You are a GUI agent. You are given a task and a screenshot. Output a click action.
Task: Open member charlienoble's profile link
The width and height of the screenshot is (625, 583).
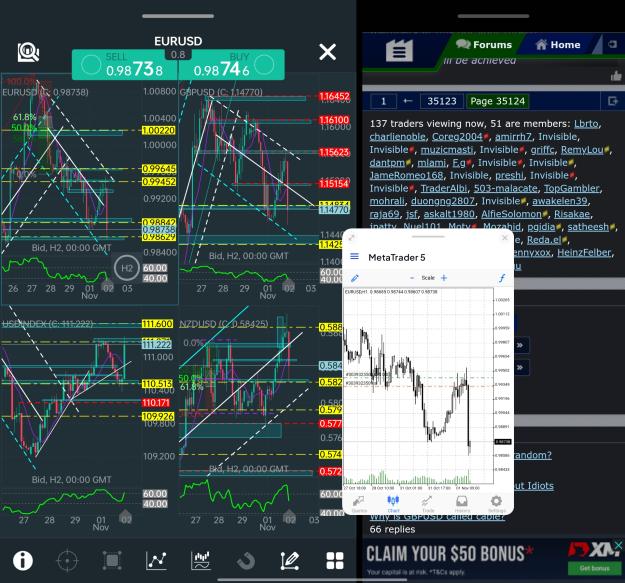click(397, 137)
